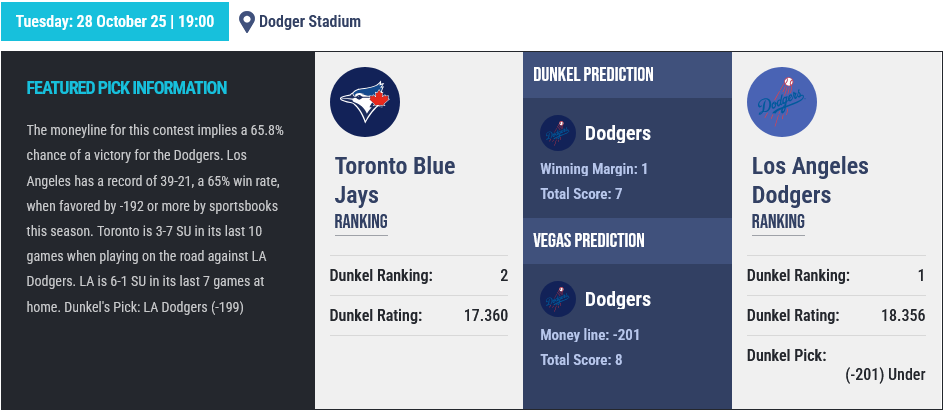Open the Toronto Blue Jays team name

pos(395,179)
